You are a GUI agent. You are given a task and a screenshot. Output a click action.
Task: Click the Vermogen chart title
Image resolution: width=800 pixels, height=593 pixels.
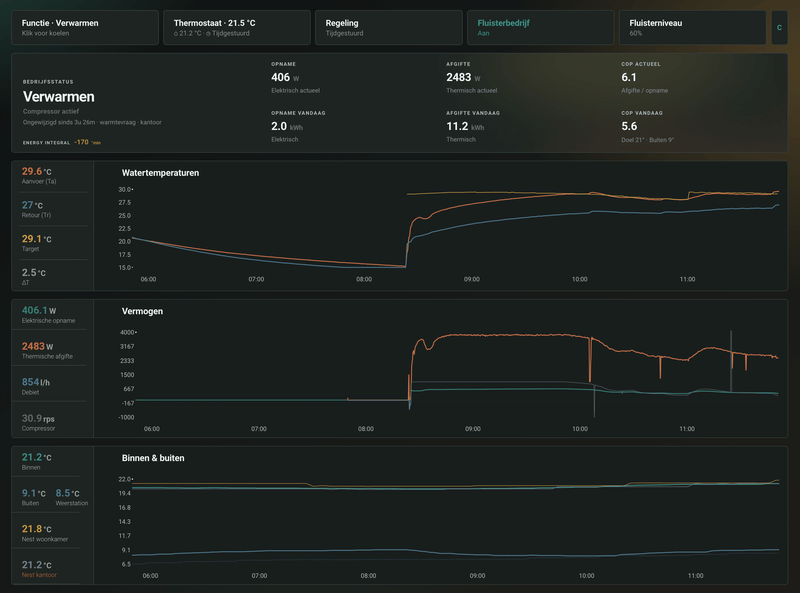pyautogui.click(x=142, y=311)
